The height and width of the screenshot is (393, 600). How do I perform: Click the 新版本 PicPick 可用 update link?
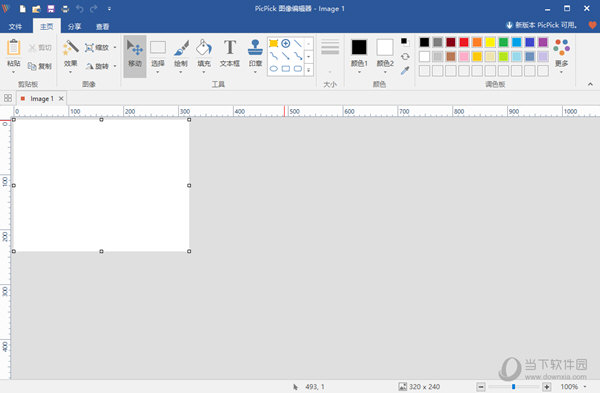pyautogui.click(x=541, y=25)
